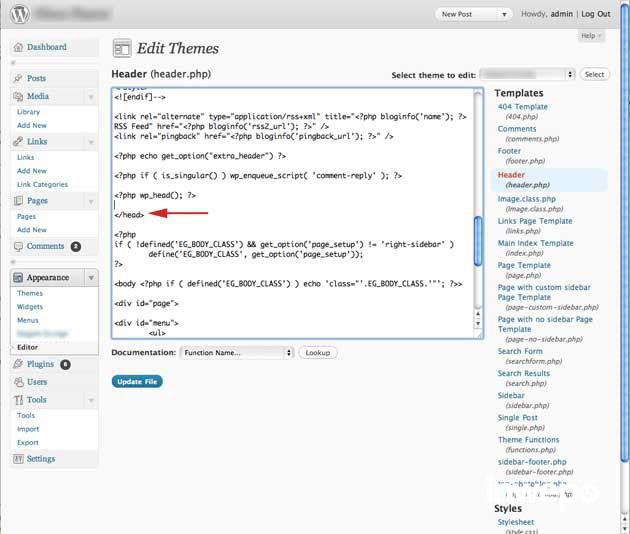
Task: Click the admin profile link
Action: (x=561, y=14)
